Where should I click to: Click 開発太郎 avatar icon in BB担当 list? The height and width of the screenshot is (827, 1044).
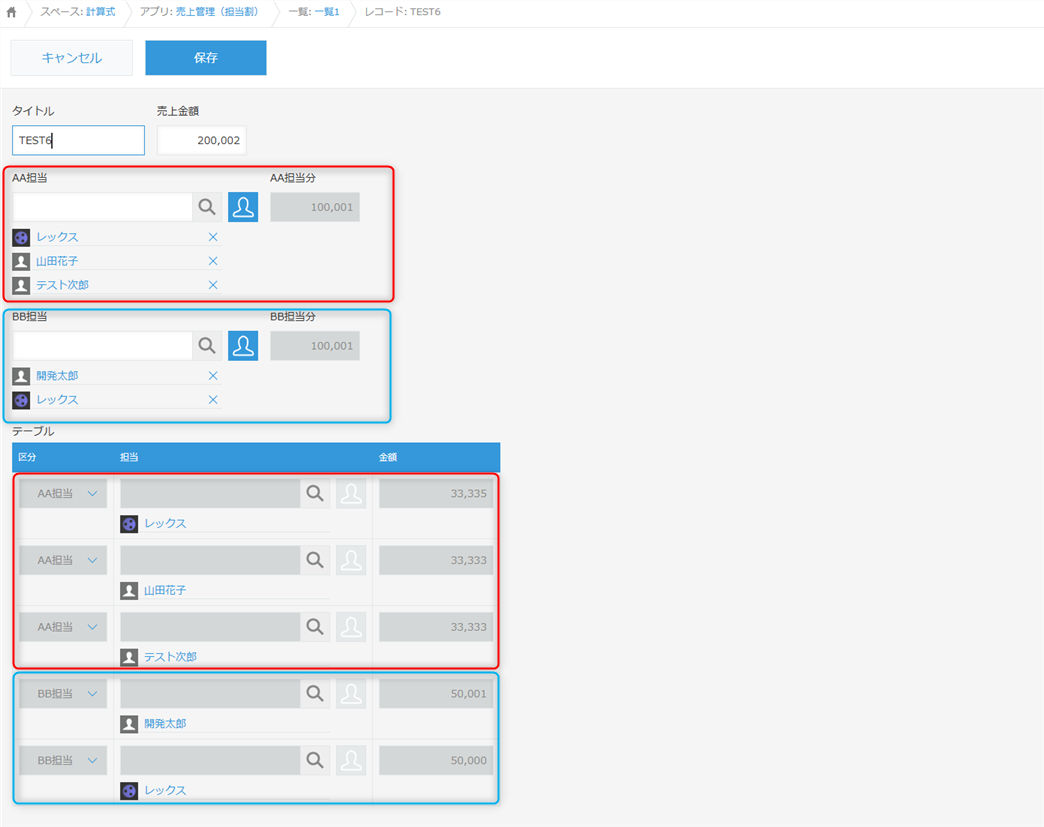coord(21,376)
